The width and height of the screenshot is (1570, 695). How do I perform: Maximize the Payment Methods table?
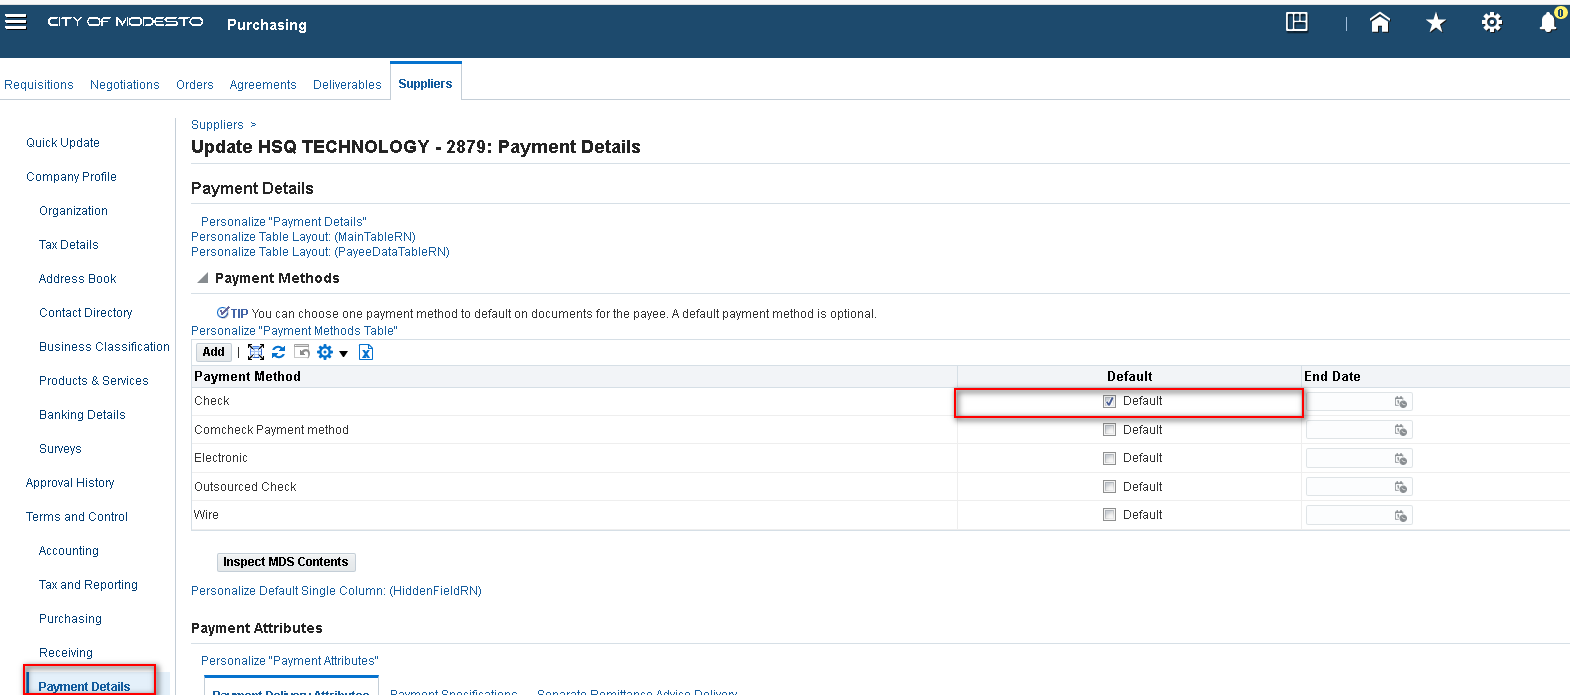[256, 352]
